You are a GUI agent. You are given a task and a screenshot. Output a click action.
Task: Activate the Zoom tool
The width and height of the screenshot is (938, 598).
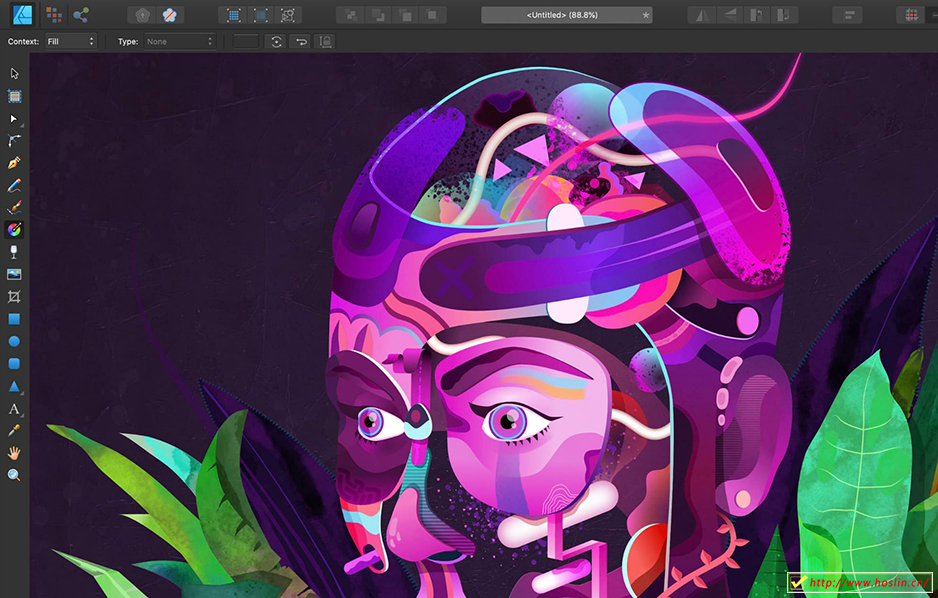coord(14,474)
